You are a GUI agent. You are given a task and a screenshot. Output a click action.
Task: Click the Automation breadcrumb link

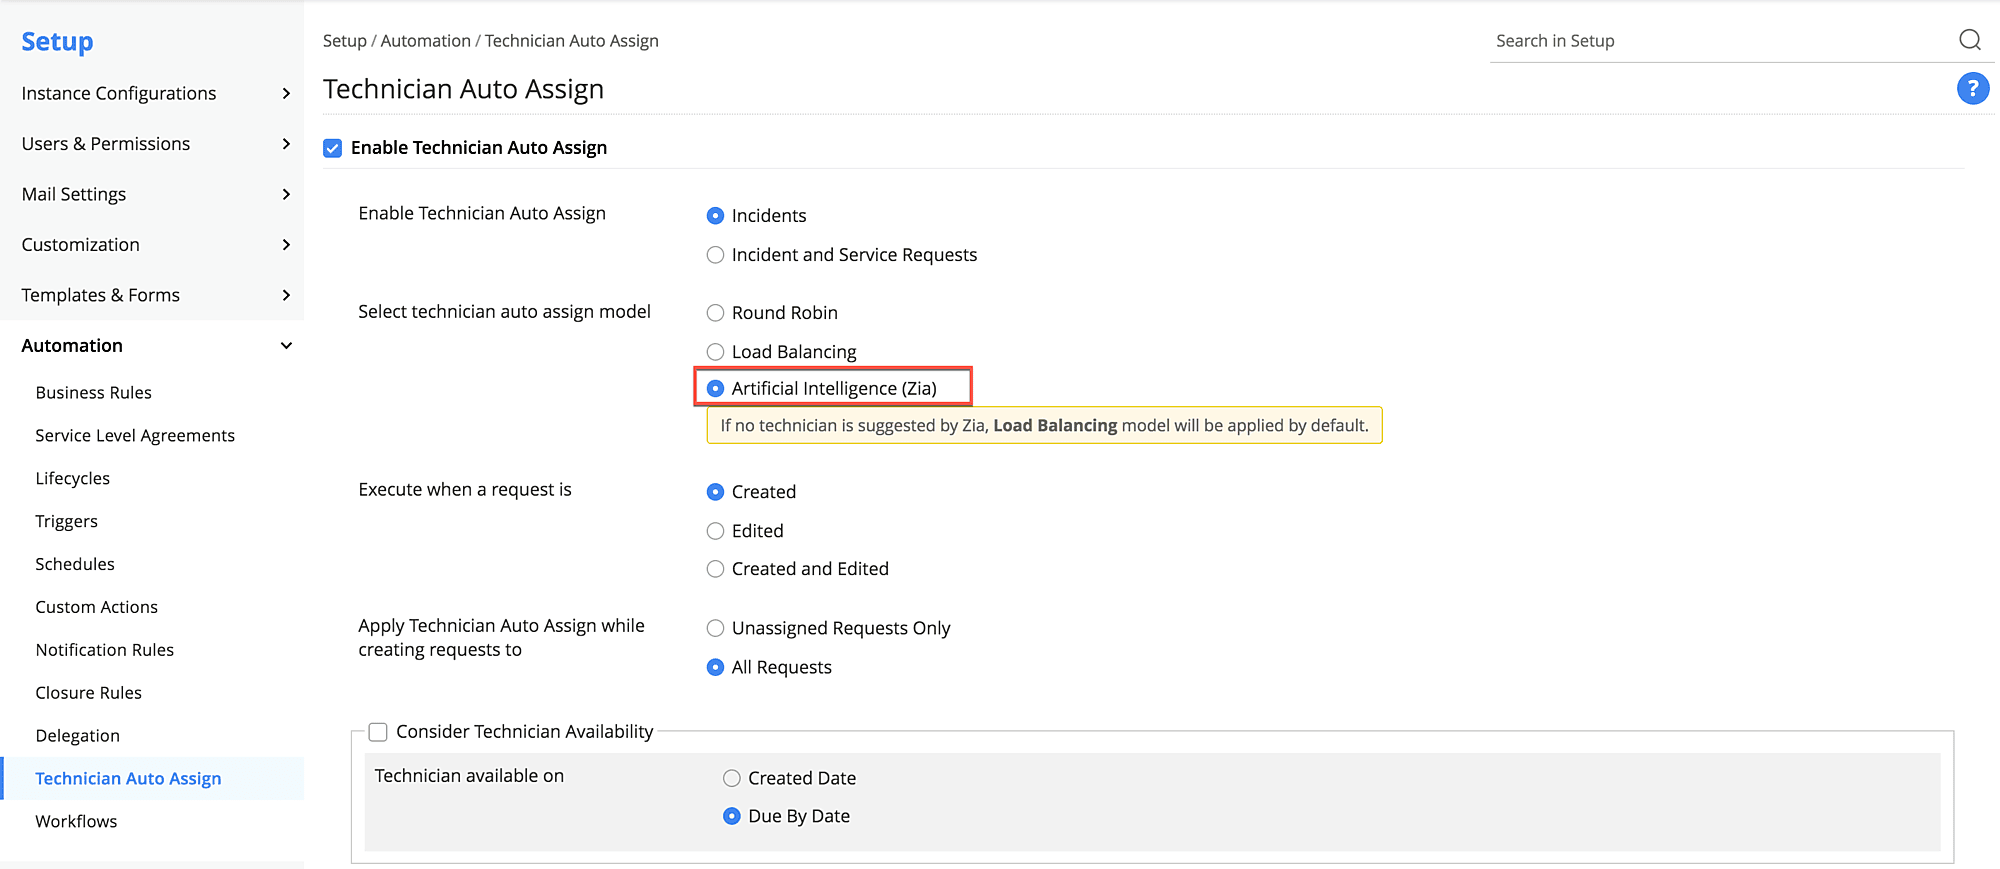tap(426, 41)
